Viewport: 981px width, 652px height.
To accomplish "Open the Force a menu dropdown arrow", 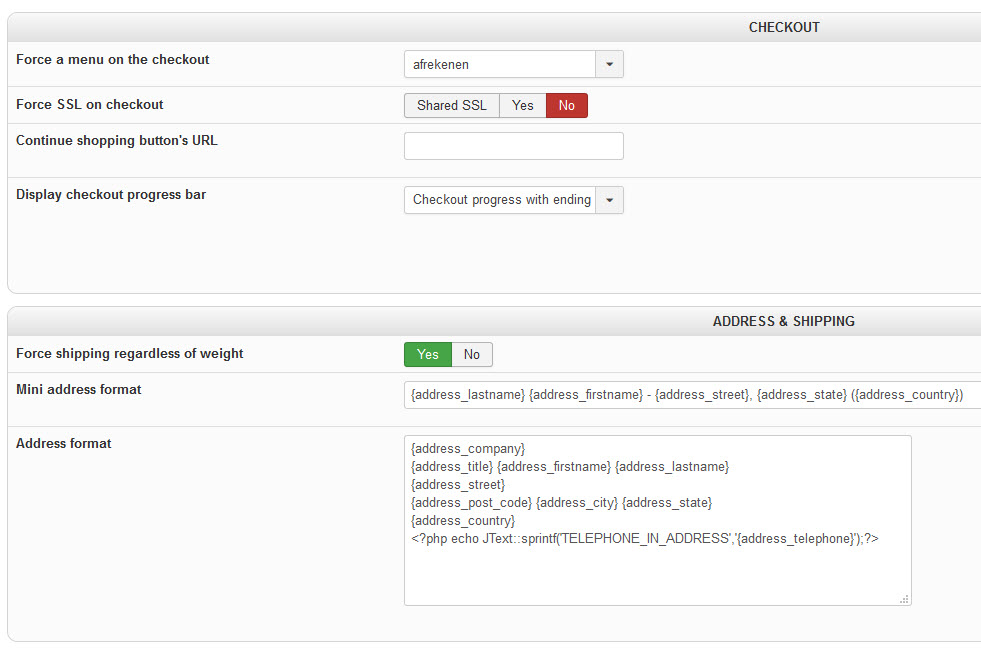I will click(x=609, y=64).
